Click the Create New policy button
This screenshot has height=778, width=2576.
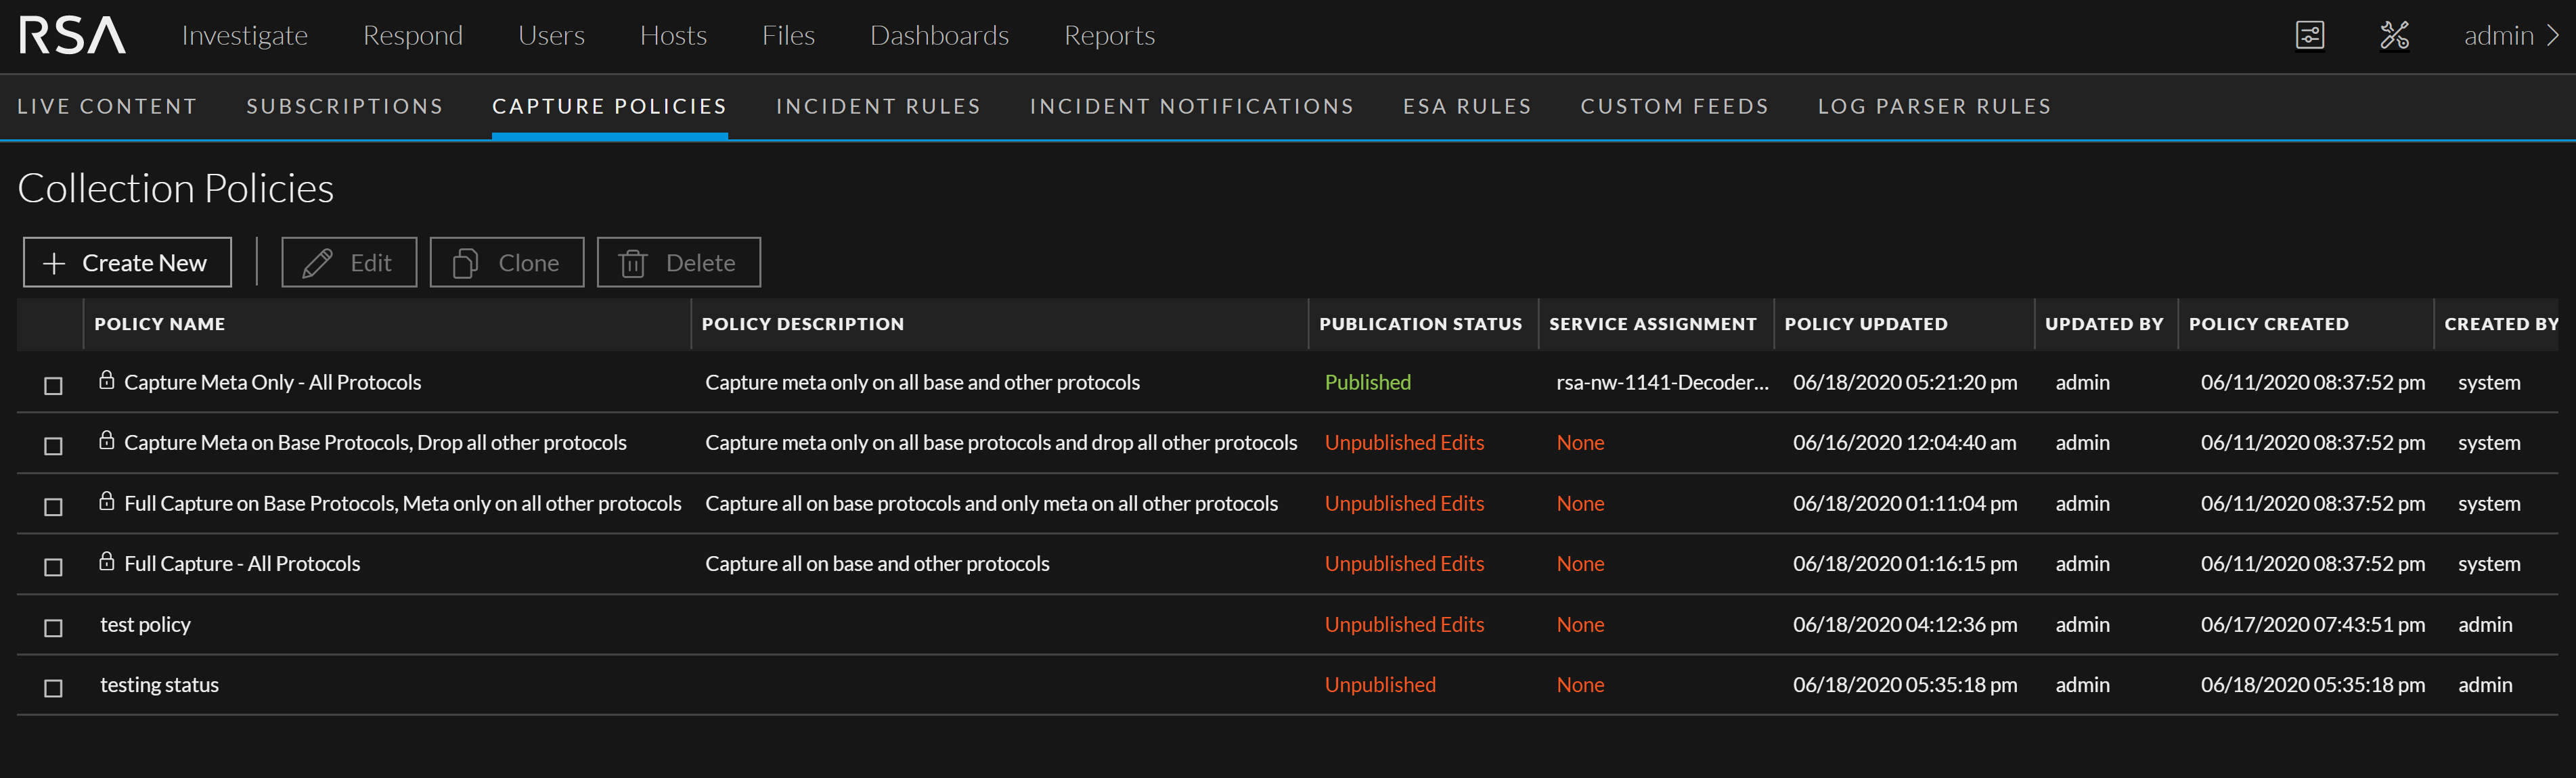tap(127, 263)
